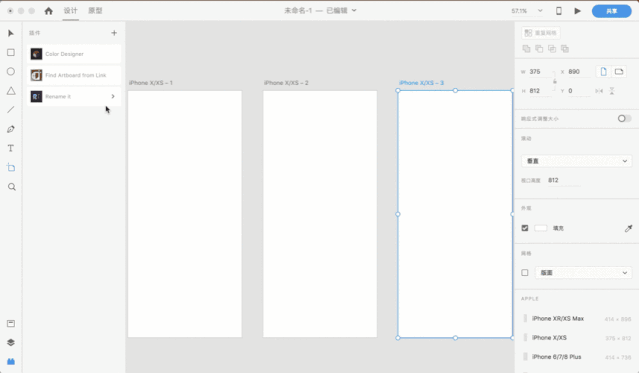639x373 pixels.
Task: Select the Polygon triangle tool
Action: pos(11,90)
